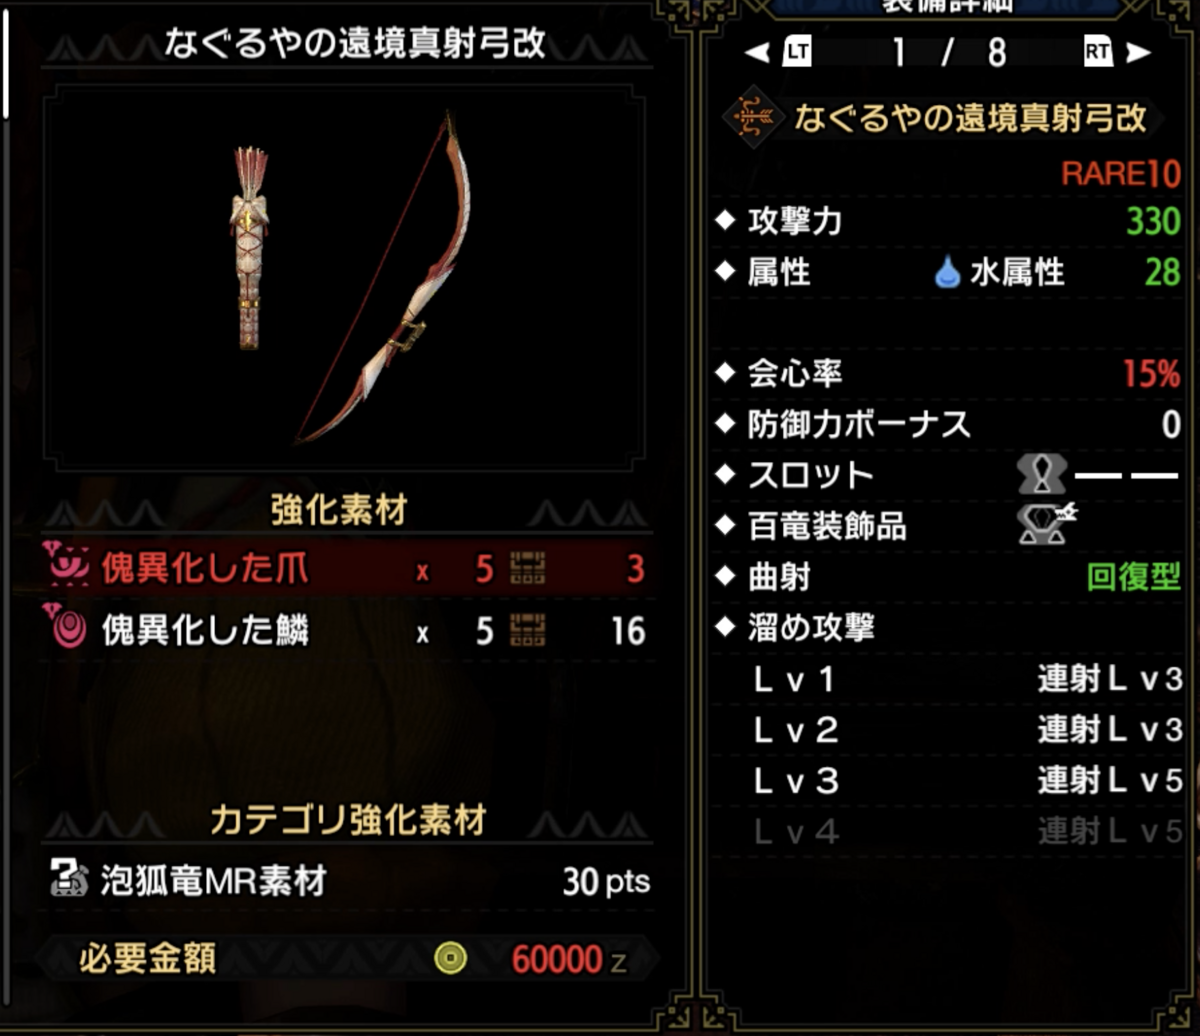Click the water element droplet icon
This screenshot has width=1200, height=1036.
click(947, 271)
